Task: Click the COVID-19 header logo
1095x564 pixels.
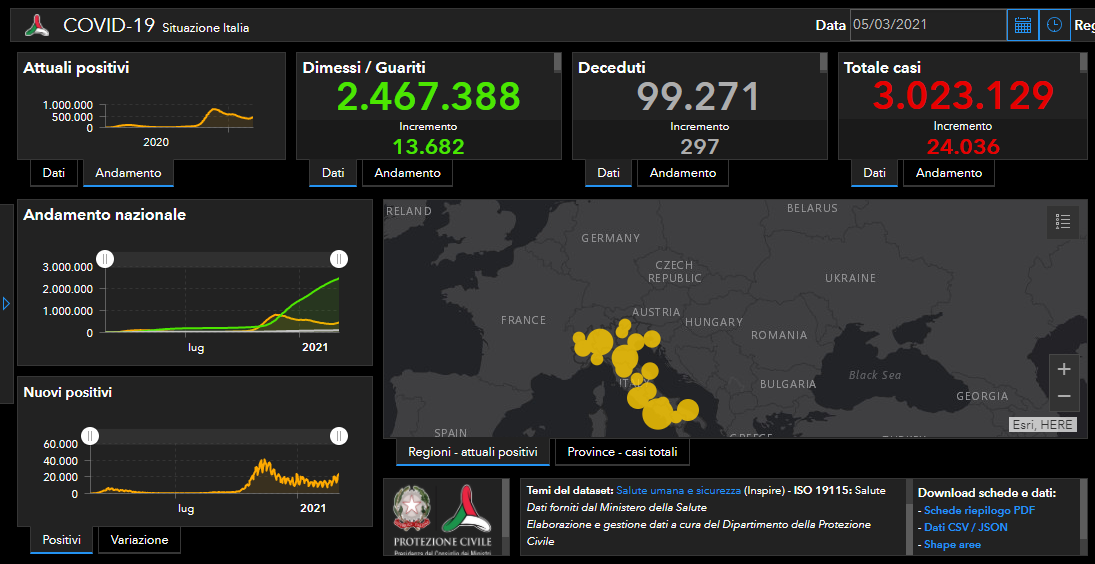Action: [x=37, y=26]
